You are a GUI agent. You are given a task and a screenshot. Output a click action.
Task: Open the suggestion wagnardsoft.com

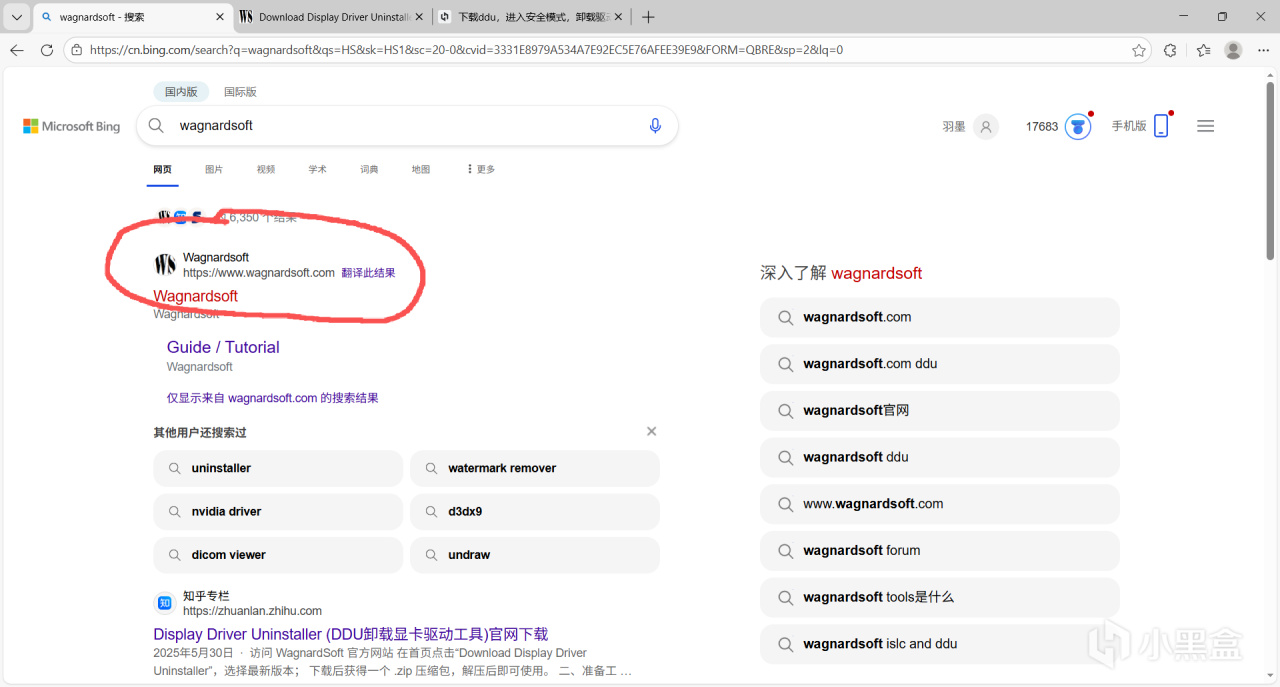pyautogui.click(x=940, y=317)
